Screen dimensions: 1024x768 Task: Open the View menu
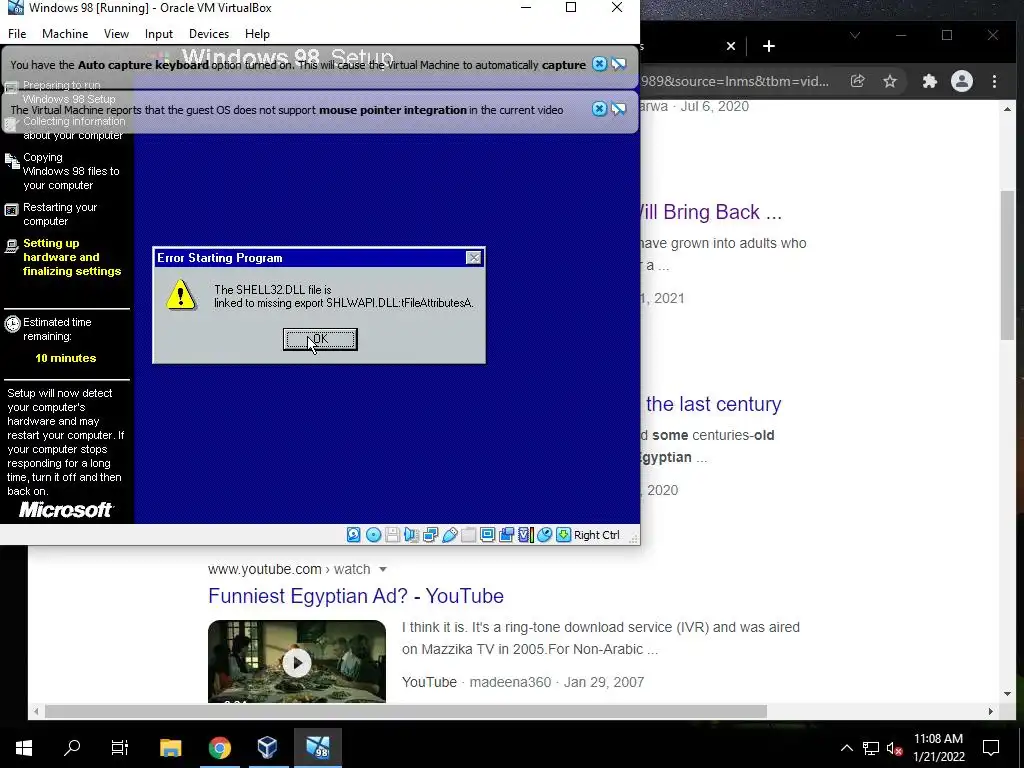[x=116, y=34]
